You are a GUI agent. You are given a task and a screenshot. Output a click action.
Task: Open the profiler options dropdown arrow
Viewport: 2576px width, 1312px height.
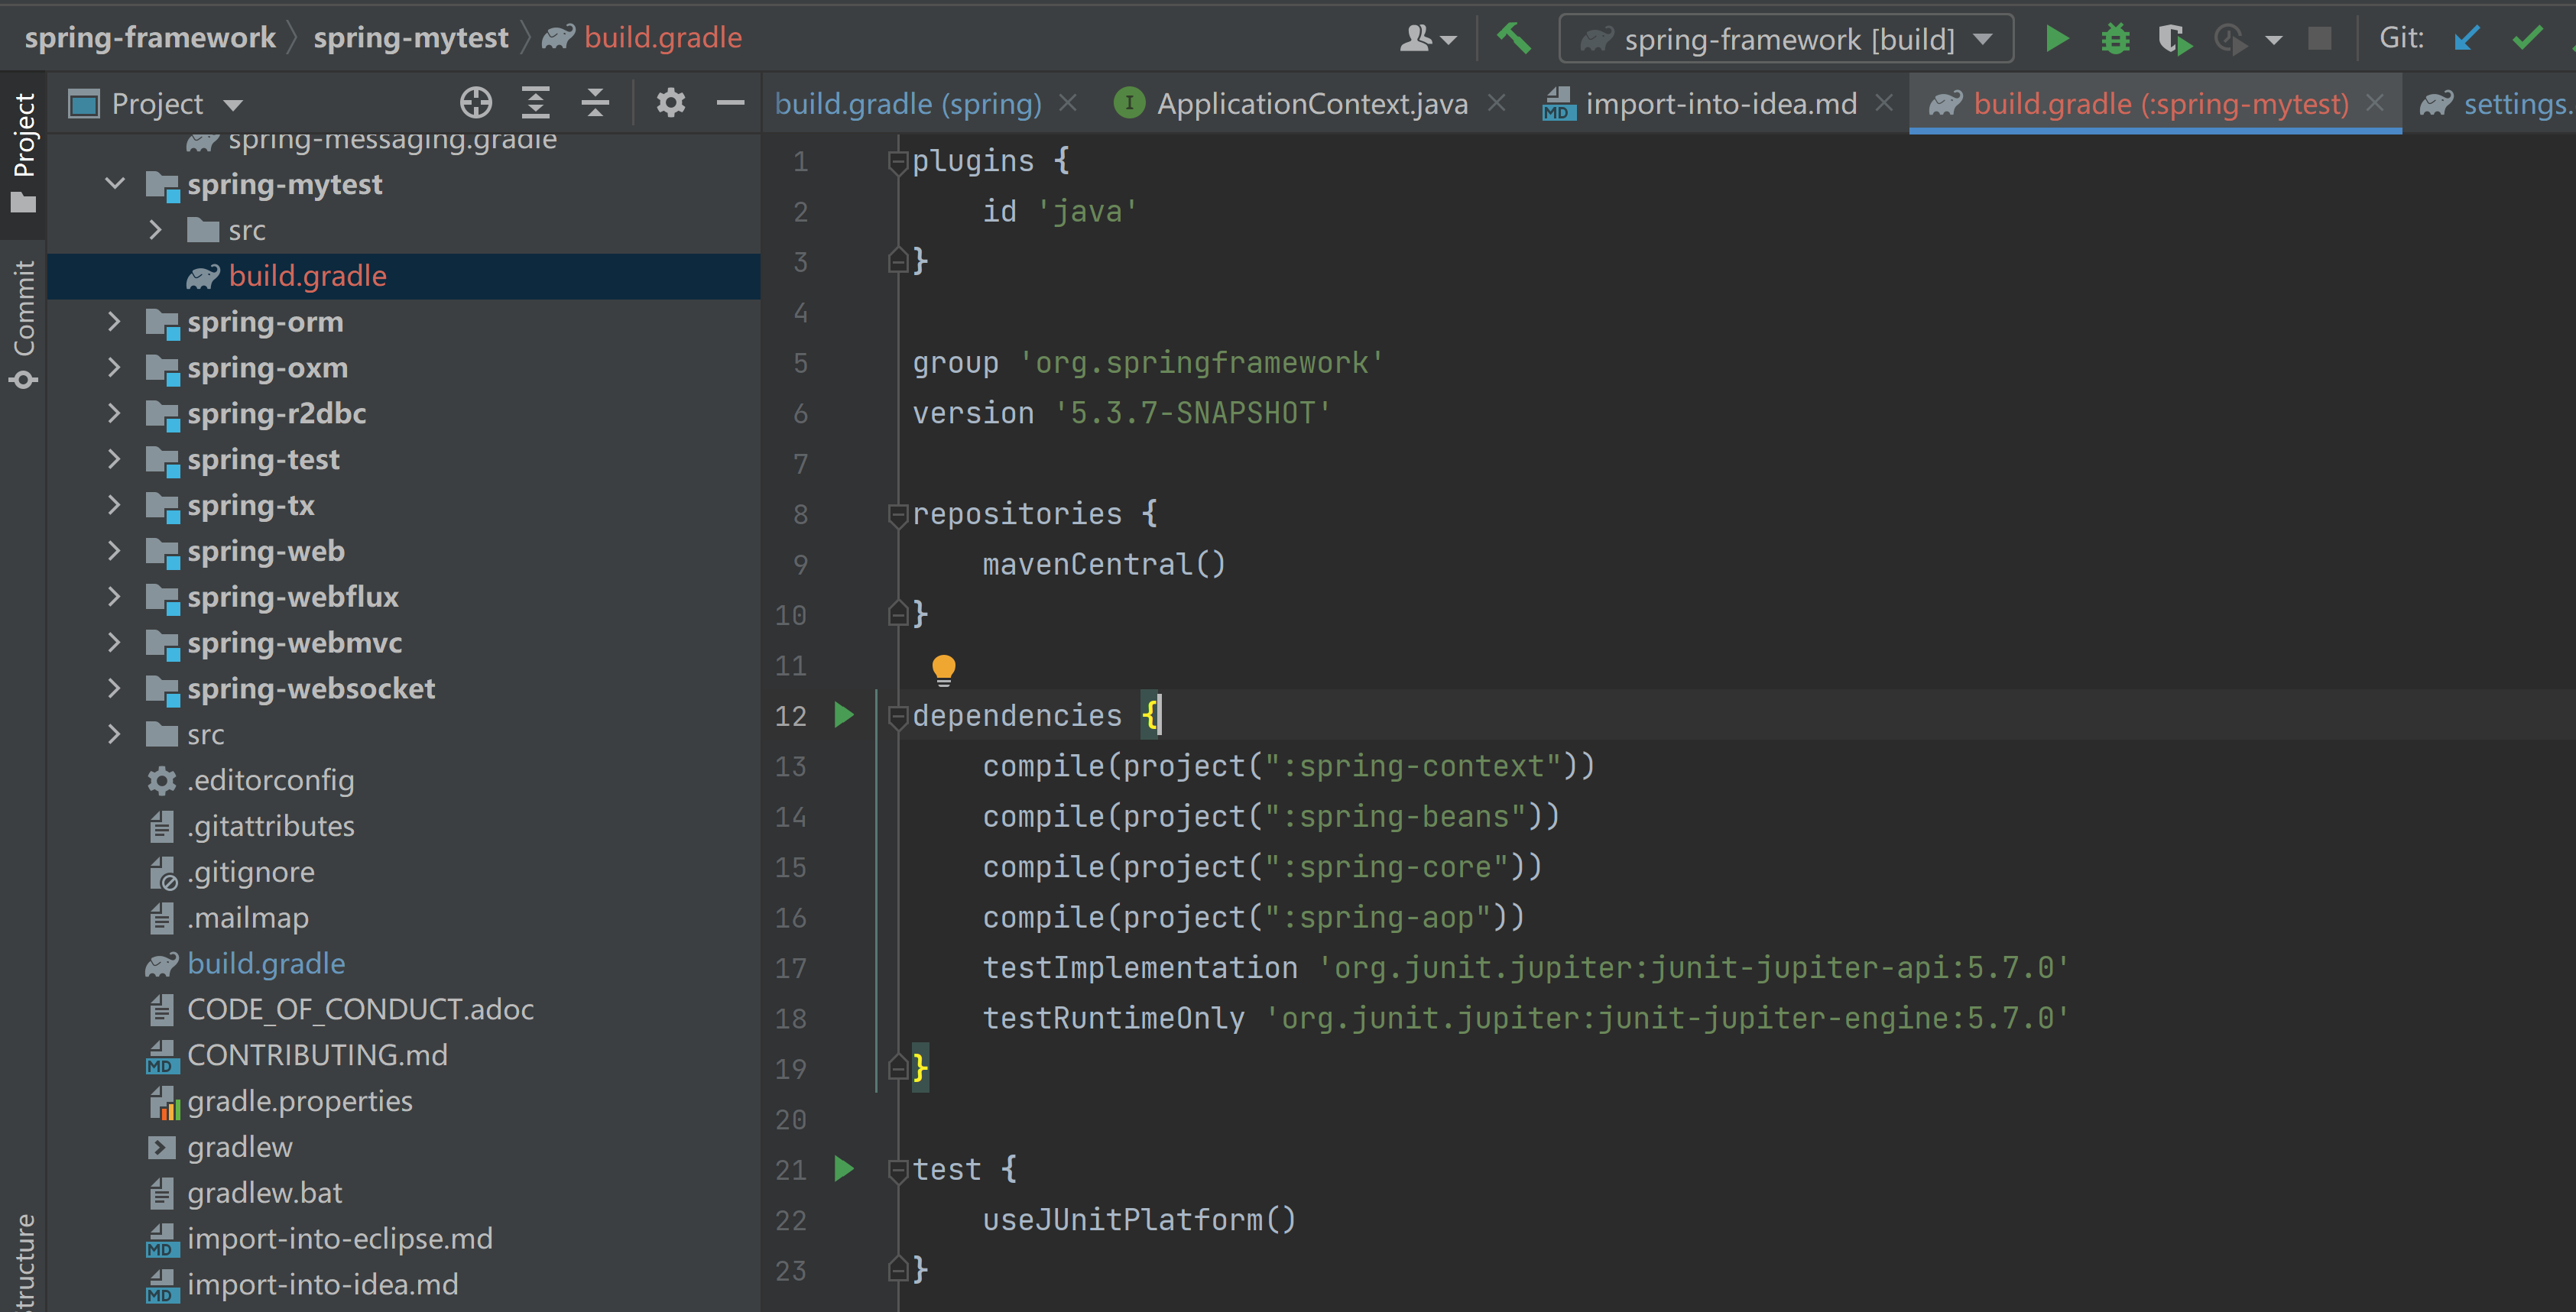point(2273,40)
